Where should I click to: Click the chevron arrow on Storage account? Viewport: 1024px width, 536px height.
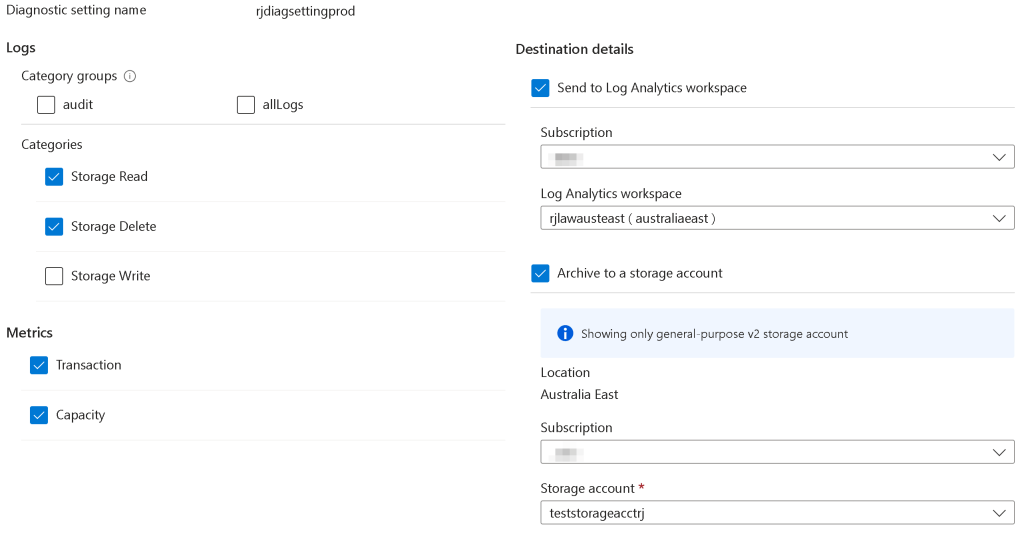coord(999,513)
